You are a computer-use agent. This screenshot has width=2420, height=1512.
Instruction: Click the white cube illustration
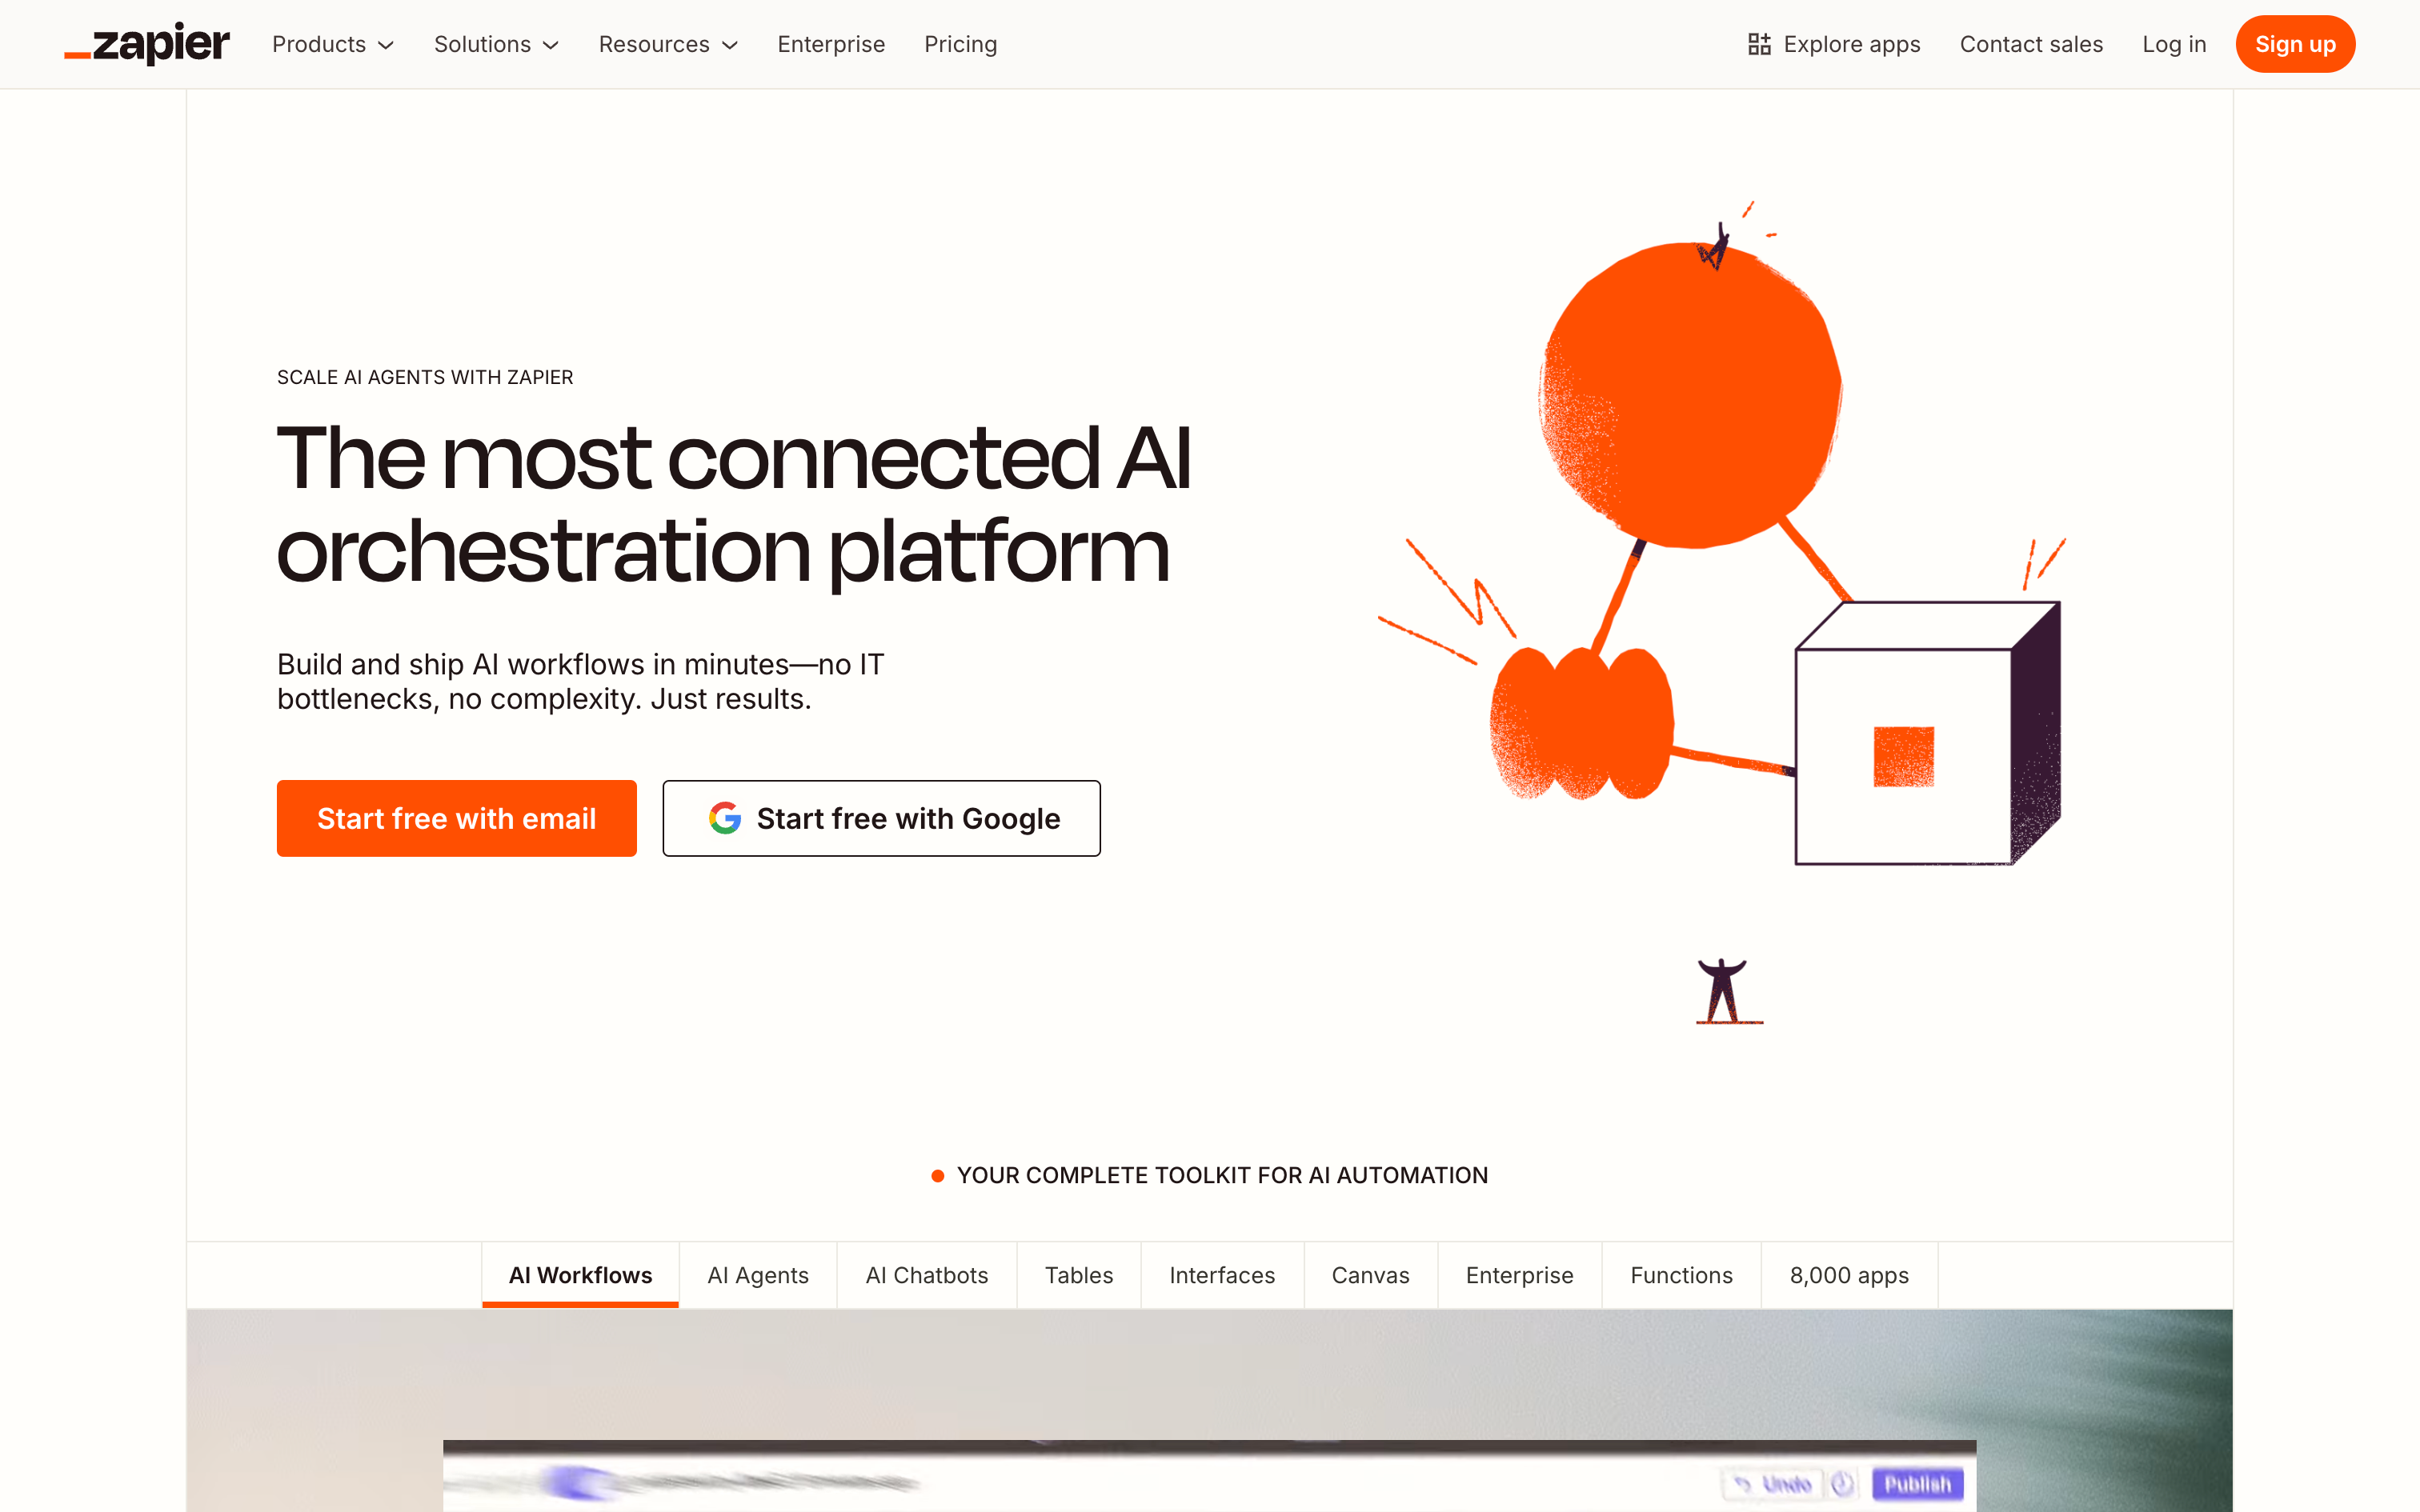pos(1905,755)
